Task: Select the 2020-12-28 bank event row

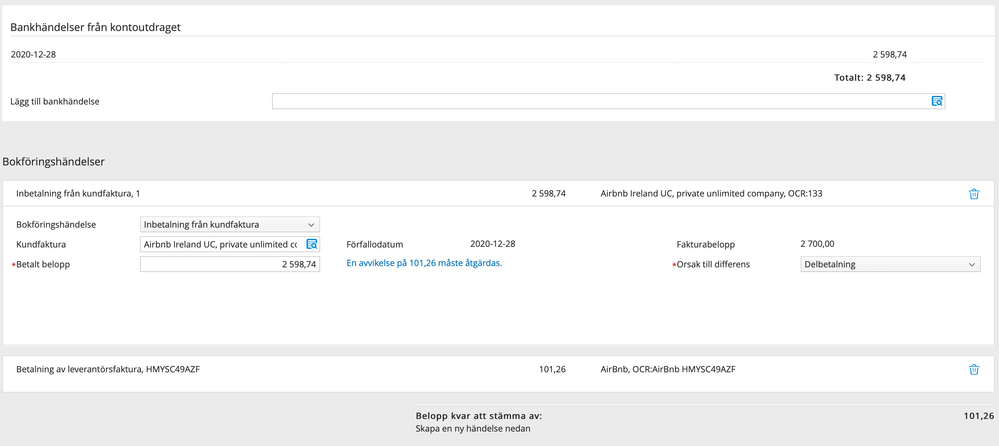Action: [33, 54]
